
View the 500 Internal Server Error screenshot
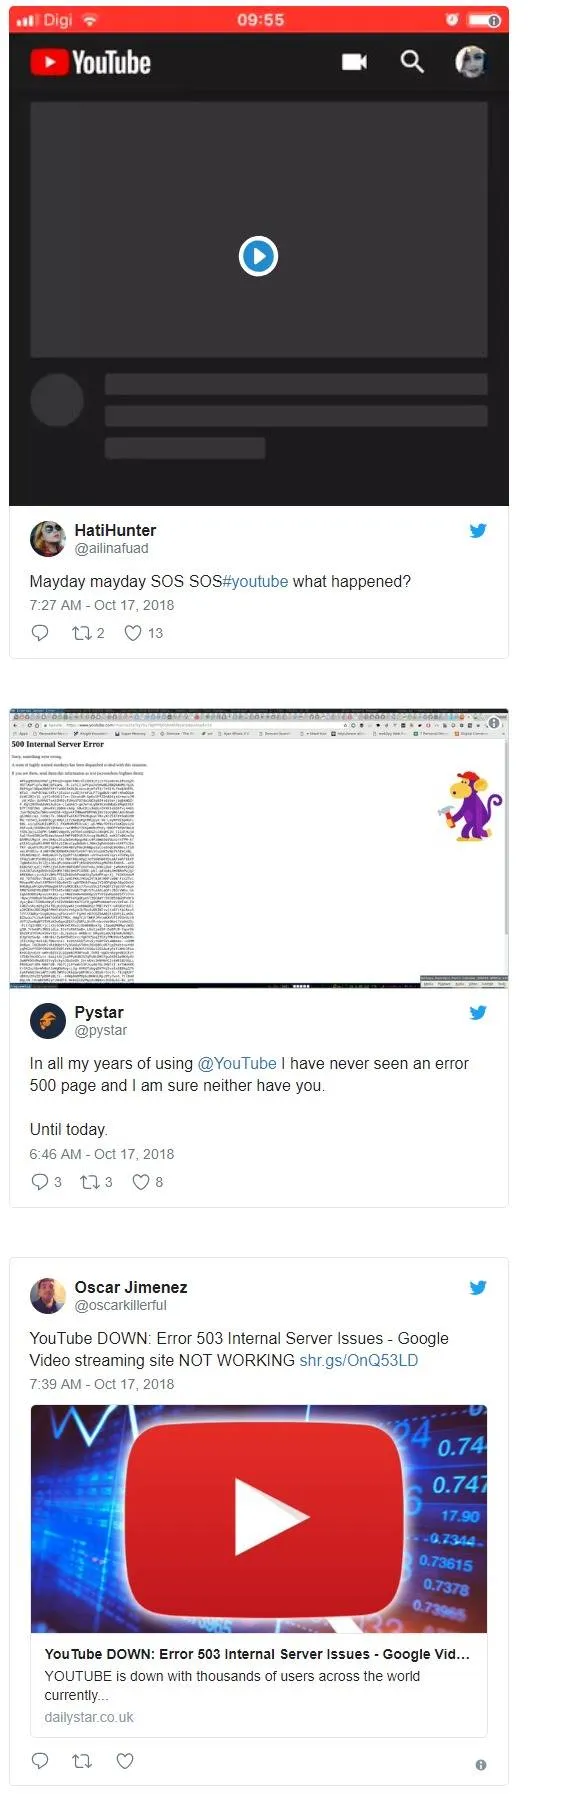coord(259,848)
